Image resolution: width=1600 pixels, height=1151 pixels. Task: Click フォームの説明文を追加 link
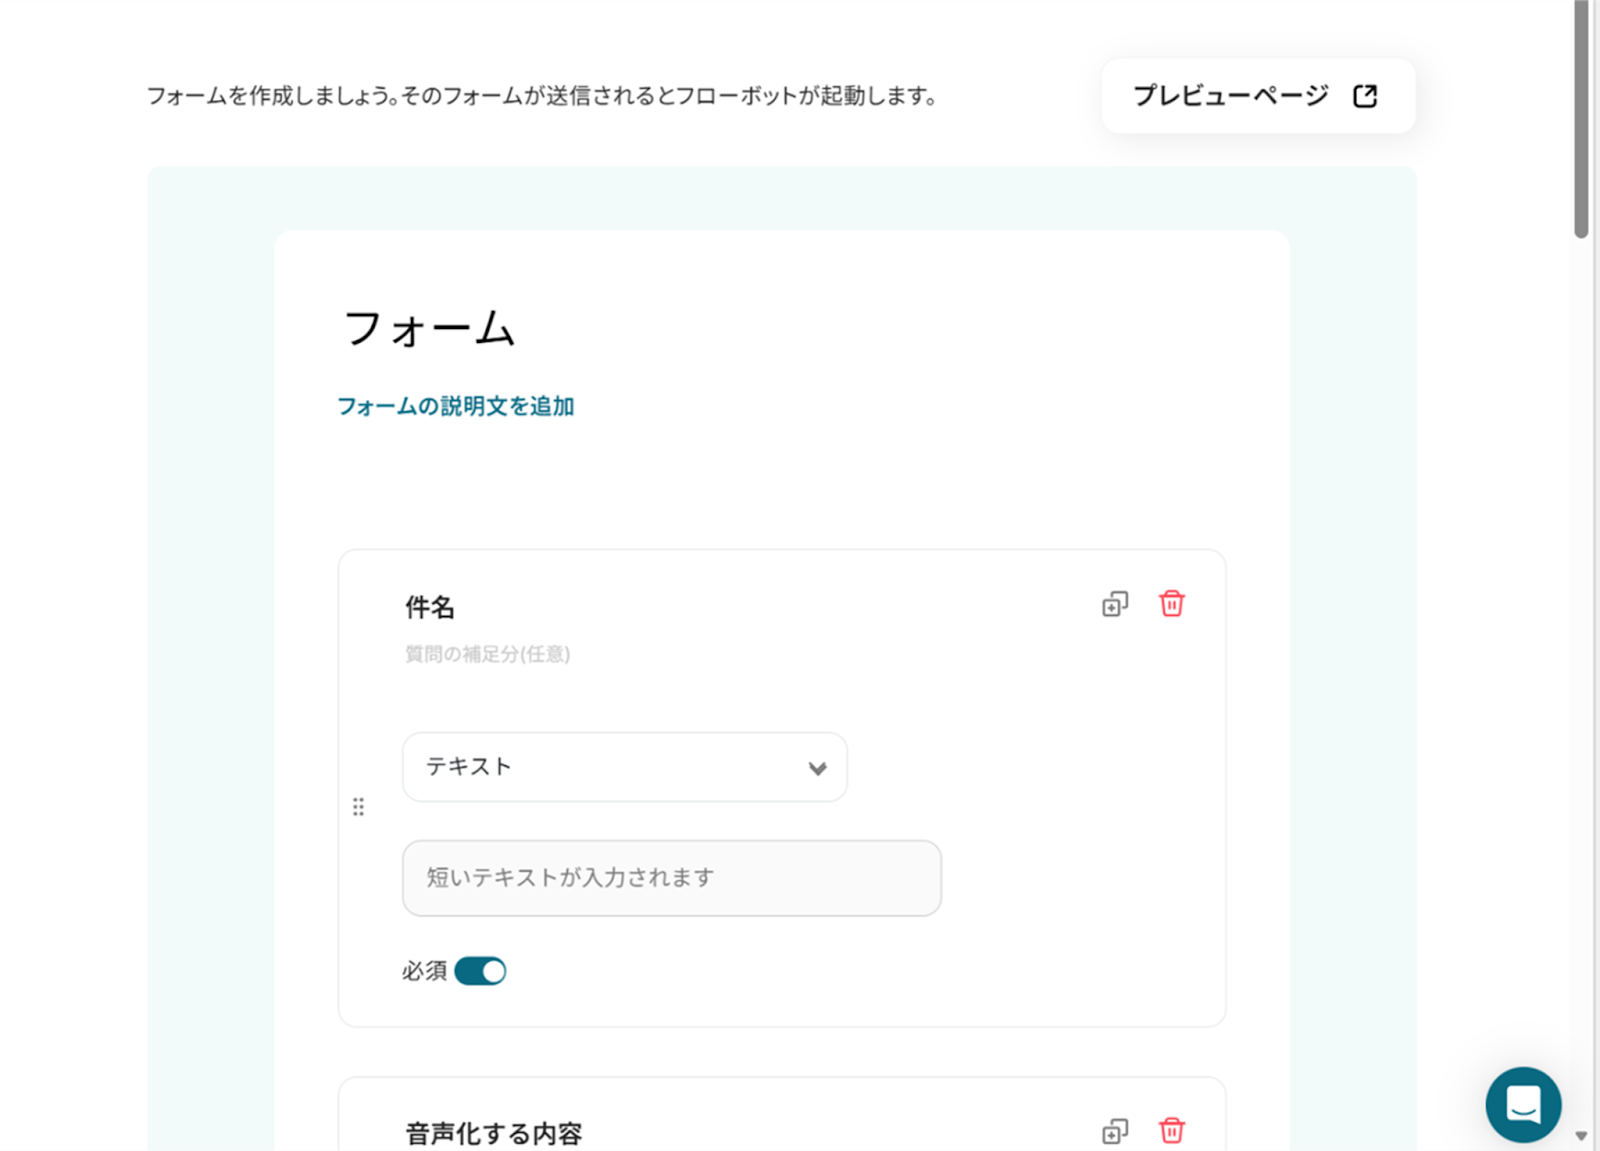(456, 406)
